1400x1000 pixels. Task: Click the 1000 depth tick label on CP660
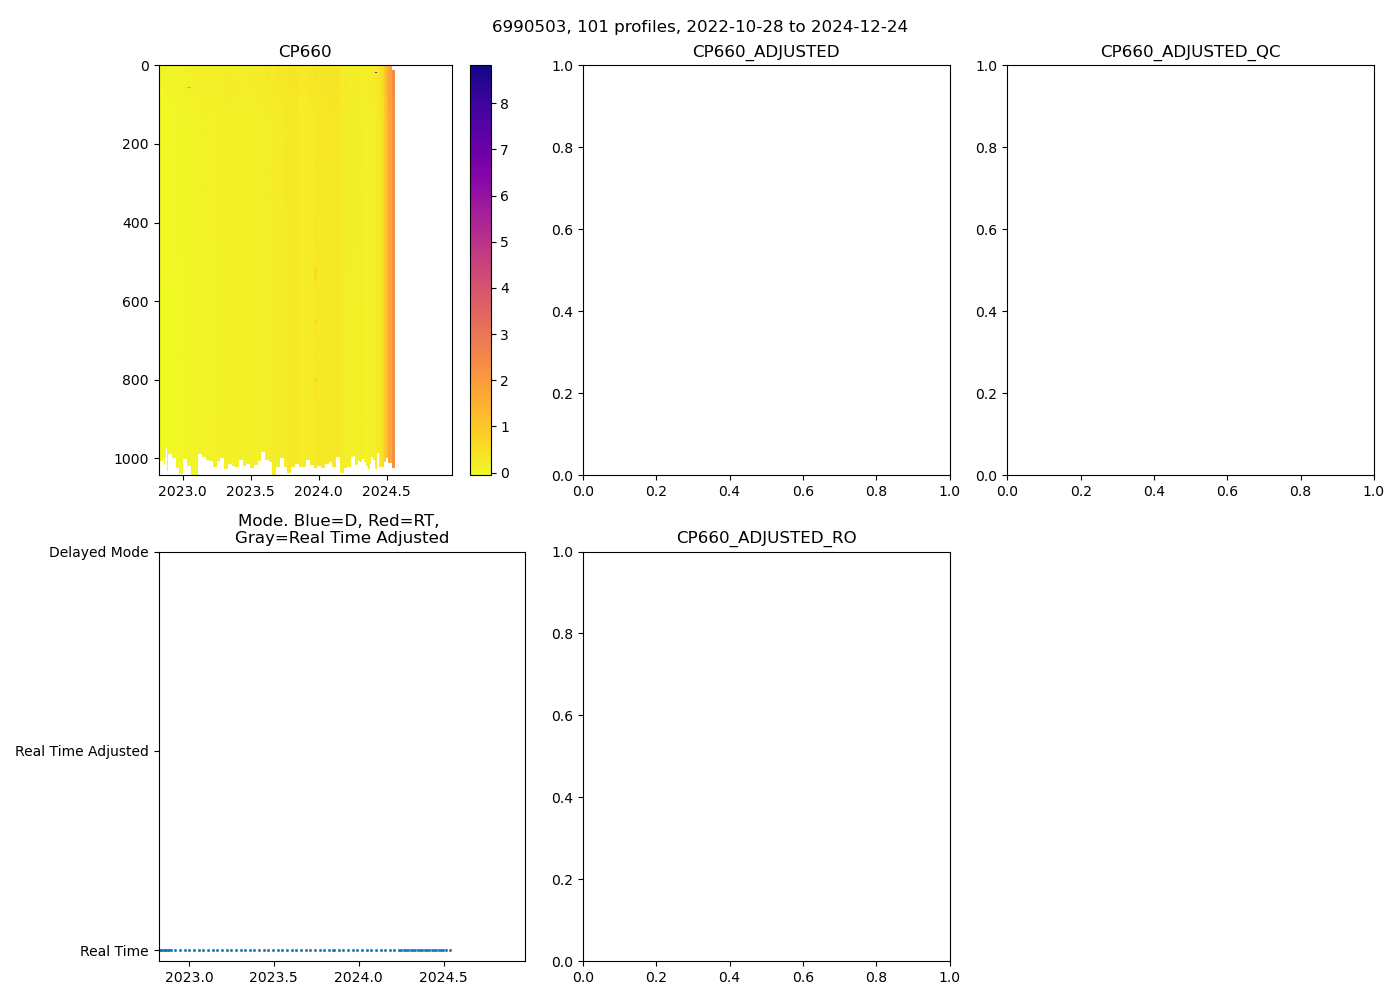pos(131,459)
